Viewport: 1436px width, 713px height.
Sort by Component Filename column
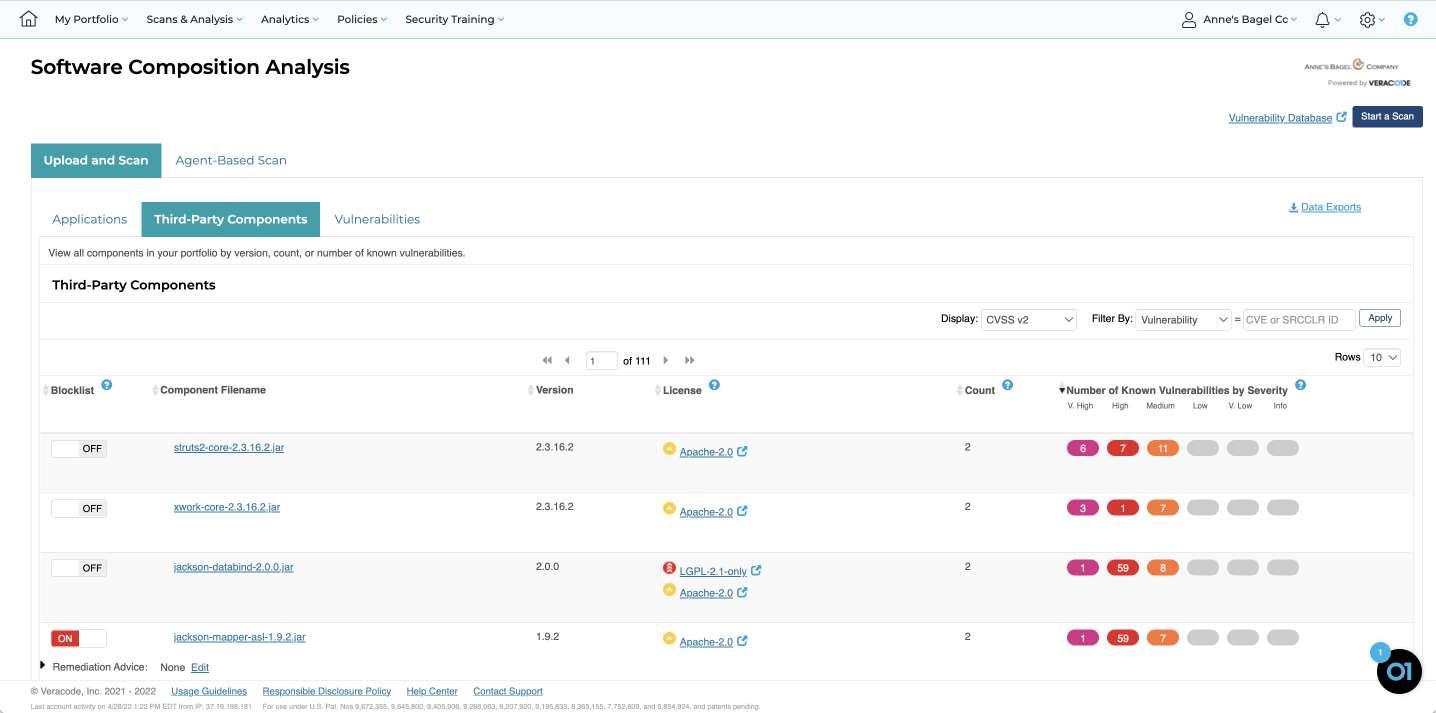coord(155,390)
